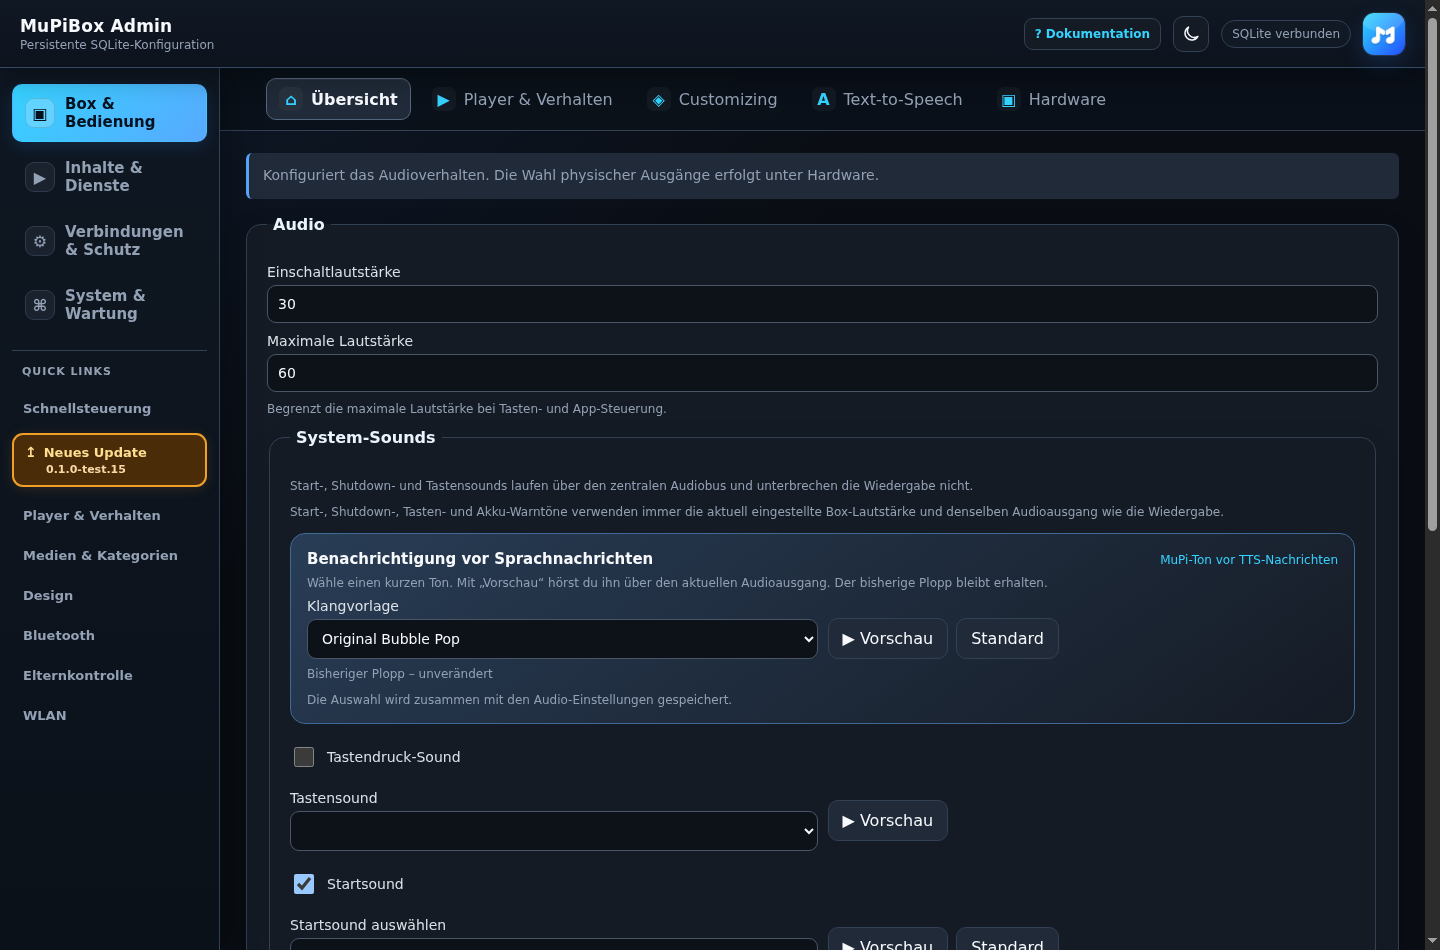Open Medien & Kategorien quick link
The image size is (1440, 950).
[x=109, y=556]
